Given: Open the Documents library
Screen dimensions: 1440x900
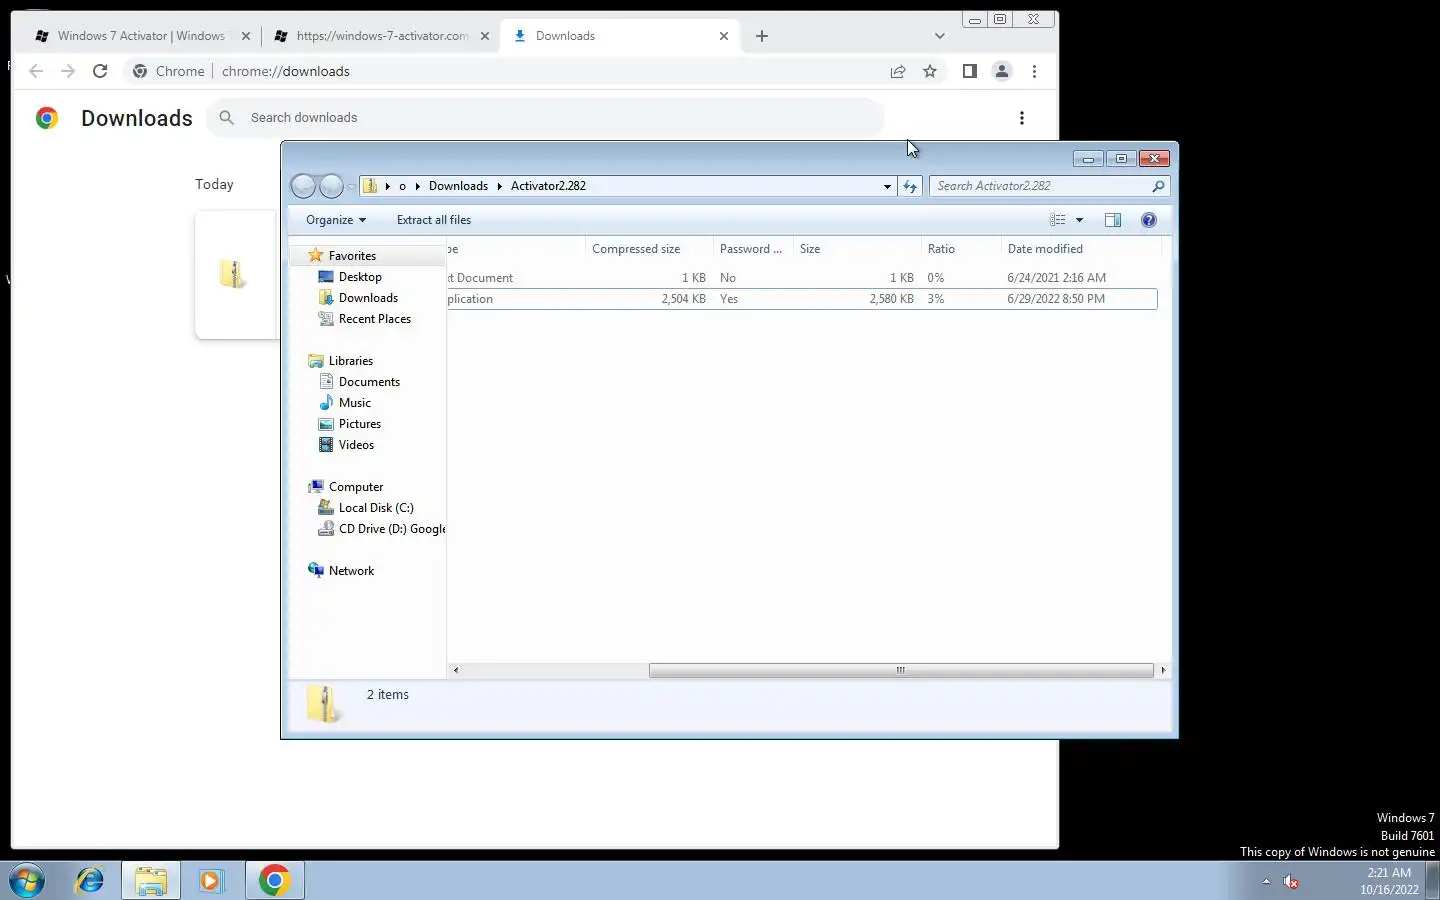Looking at the screenshot, I should point(369,382).
